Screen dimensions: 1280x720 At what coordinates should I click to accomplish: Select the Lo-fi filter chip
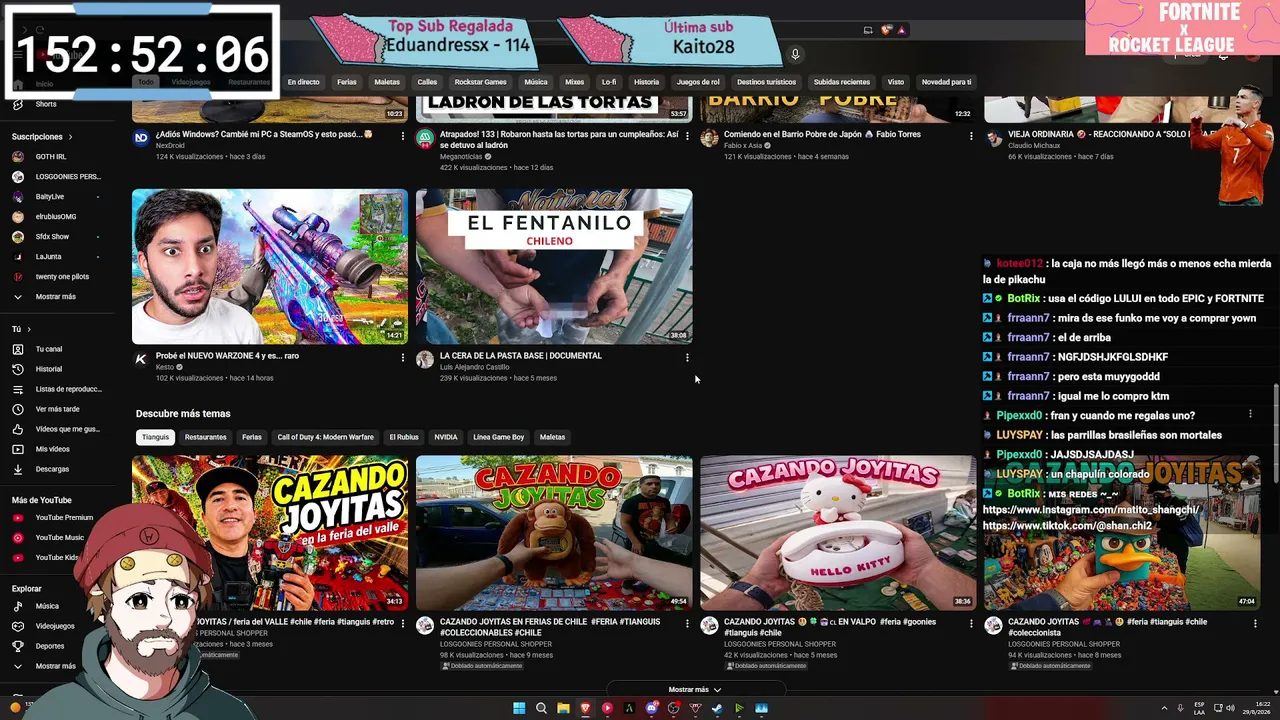[608, 82]
